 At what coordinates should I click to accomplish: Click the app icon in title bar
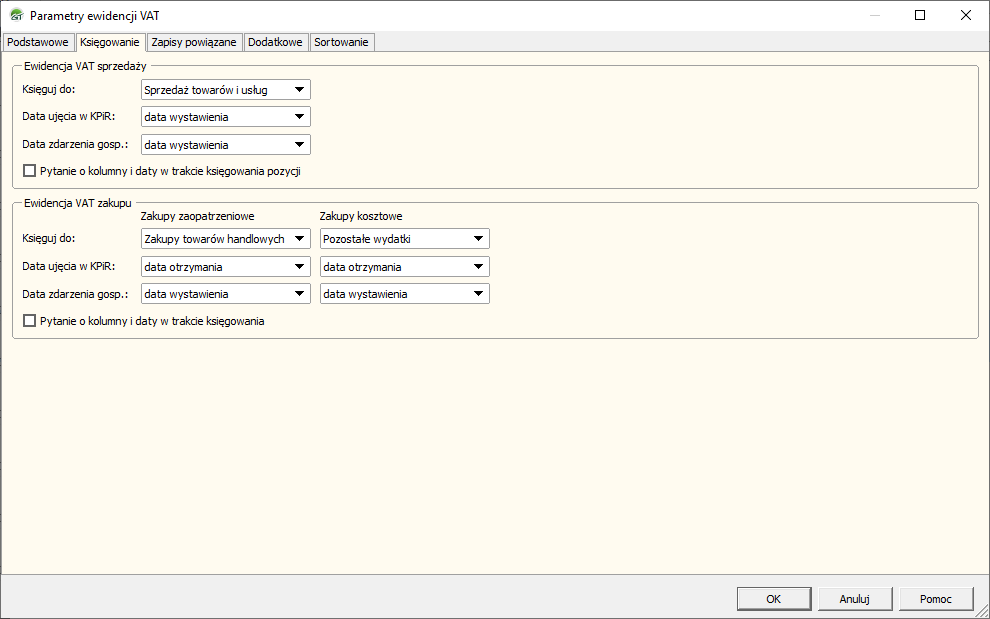pyautogui.click(x=16, y=16)
